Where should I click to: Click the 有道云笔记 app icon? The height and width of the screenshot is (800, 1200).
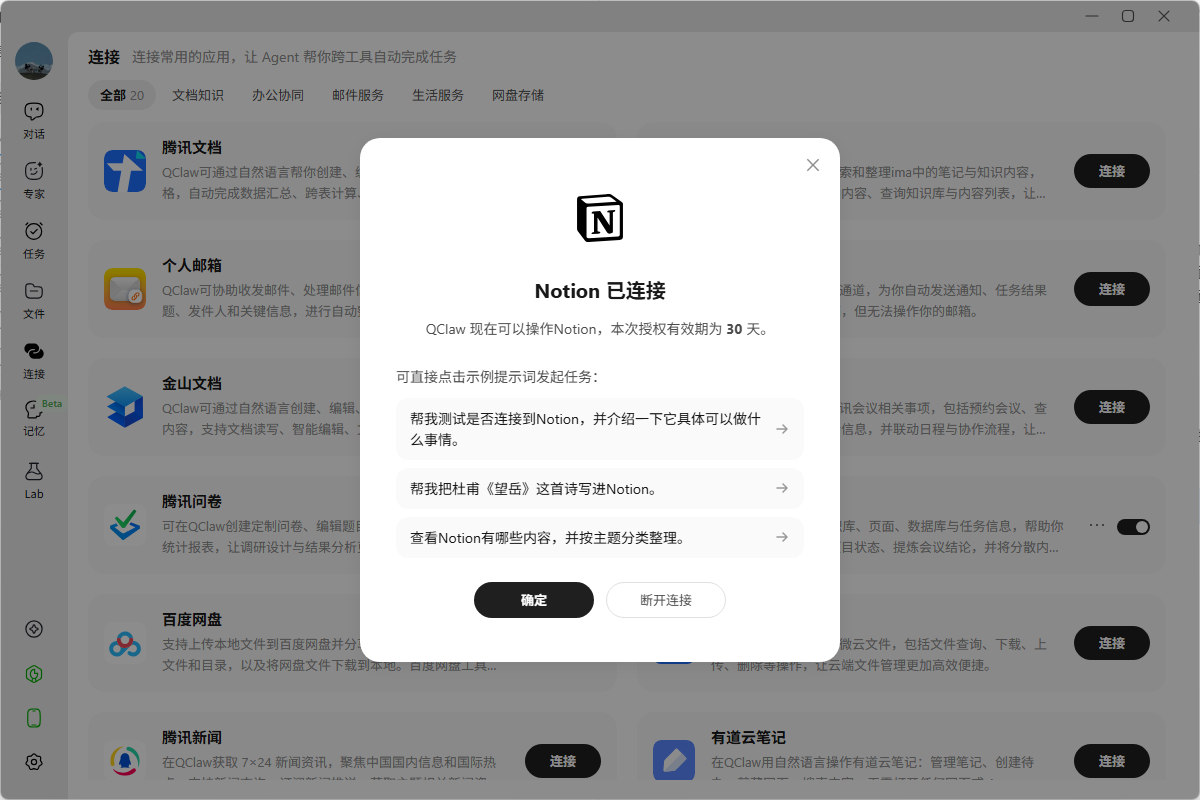(x=674, y=761)
